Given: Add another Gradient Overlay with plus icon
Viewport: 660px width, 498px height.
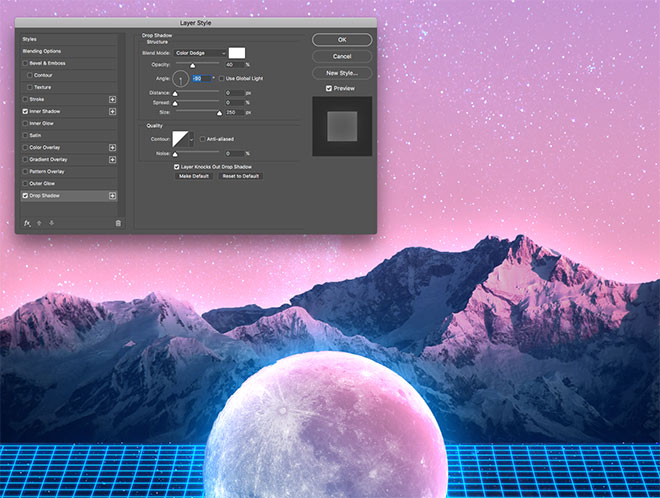Looking at the screenshot, I should tap(112, 160).
